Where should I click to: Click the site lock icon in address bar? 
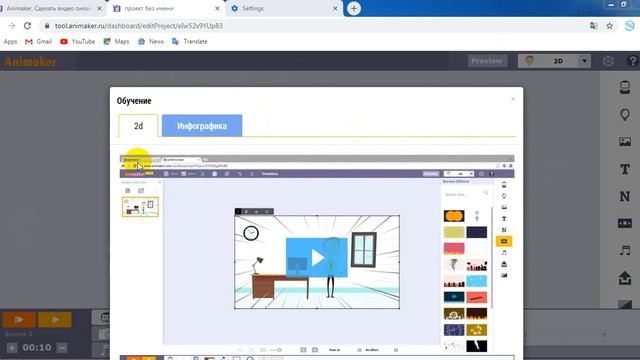[47, 26]
